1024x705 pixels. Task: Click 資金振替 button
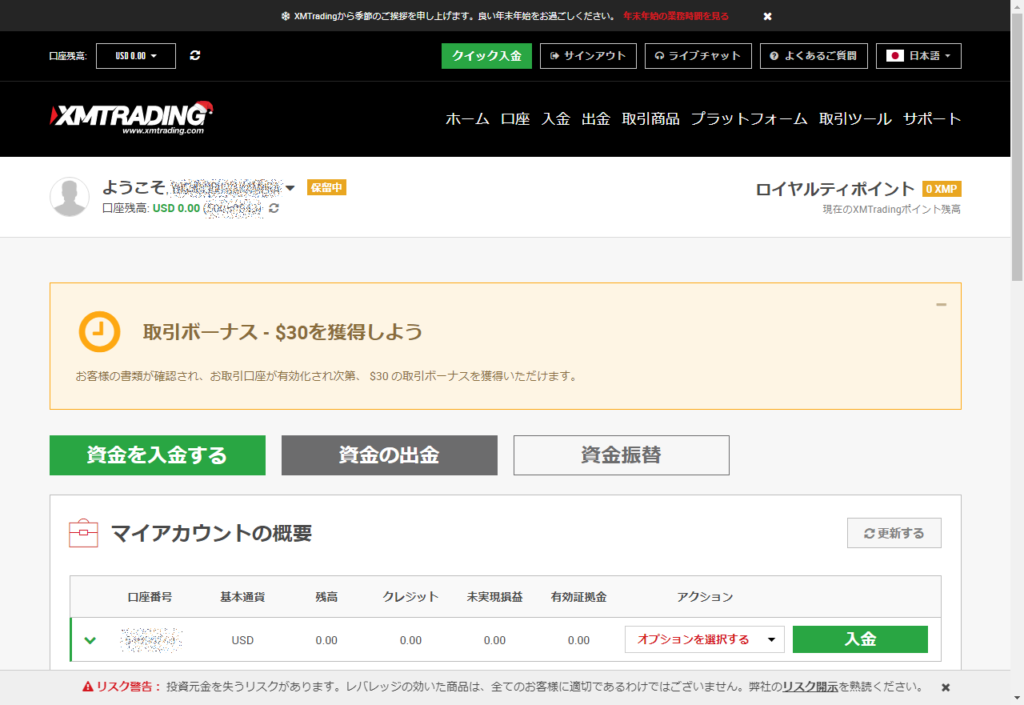point(621,455)
